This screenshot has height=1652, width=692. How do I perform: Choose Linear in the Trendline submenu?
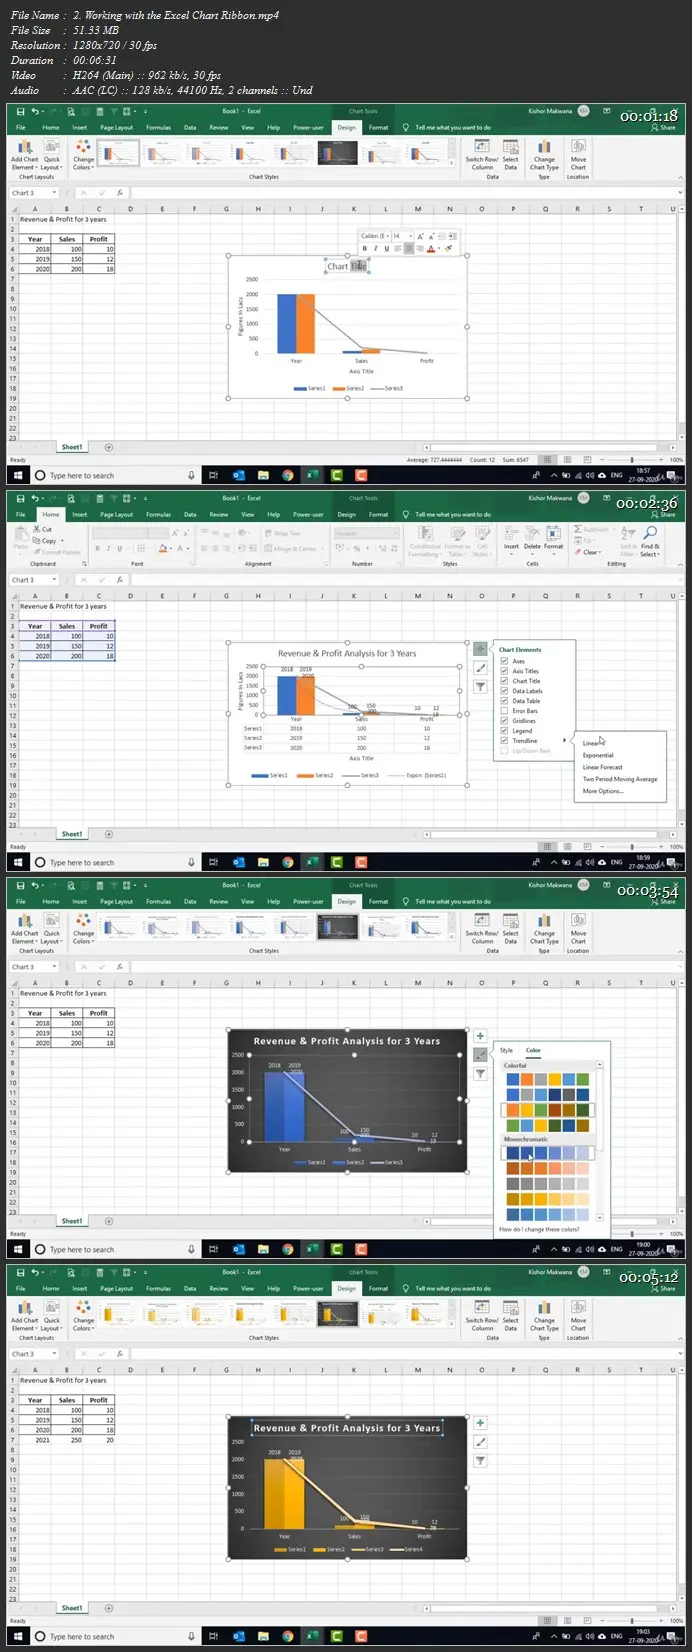(592, 743)
